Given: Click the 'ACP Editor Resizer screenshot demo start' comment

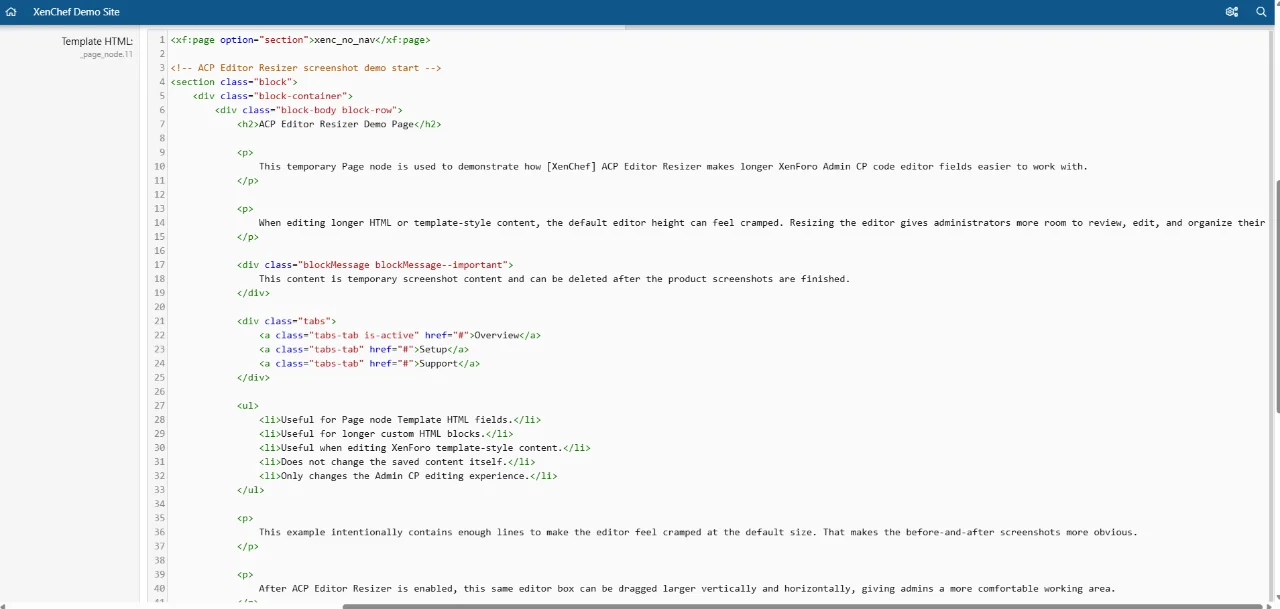Looking at the screenshot, I should [x=305, y=68].
